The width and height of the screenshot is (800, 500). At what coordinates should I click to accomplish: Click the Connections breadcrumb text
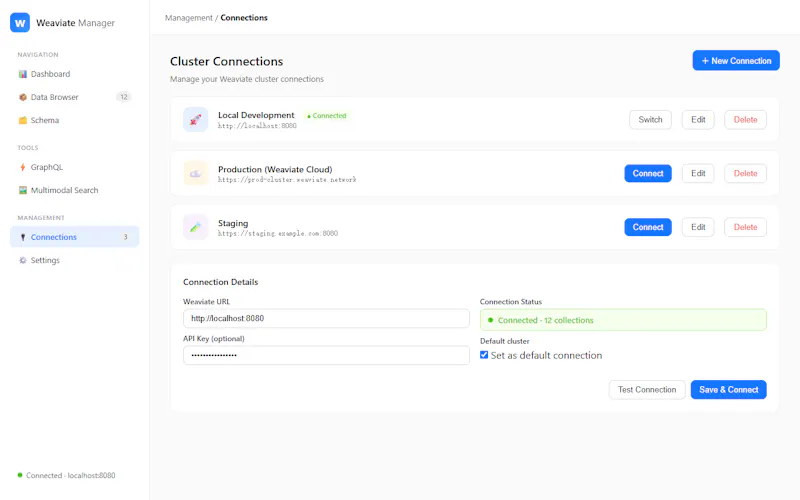pyautogui.click(x=244, y=18)
